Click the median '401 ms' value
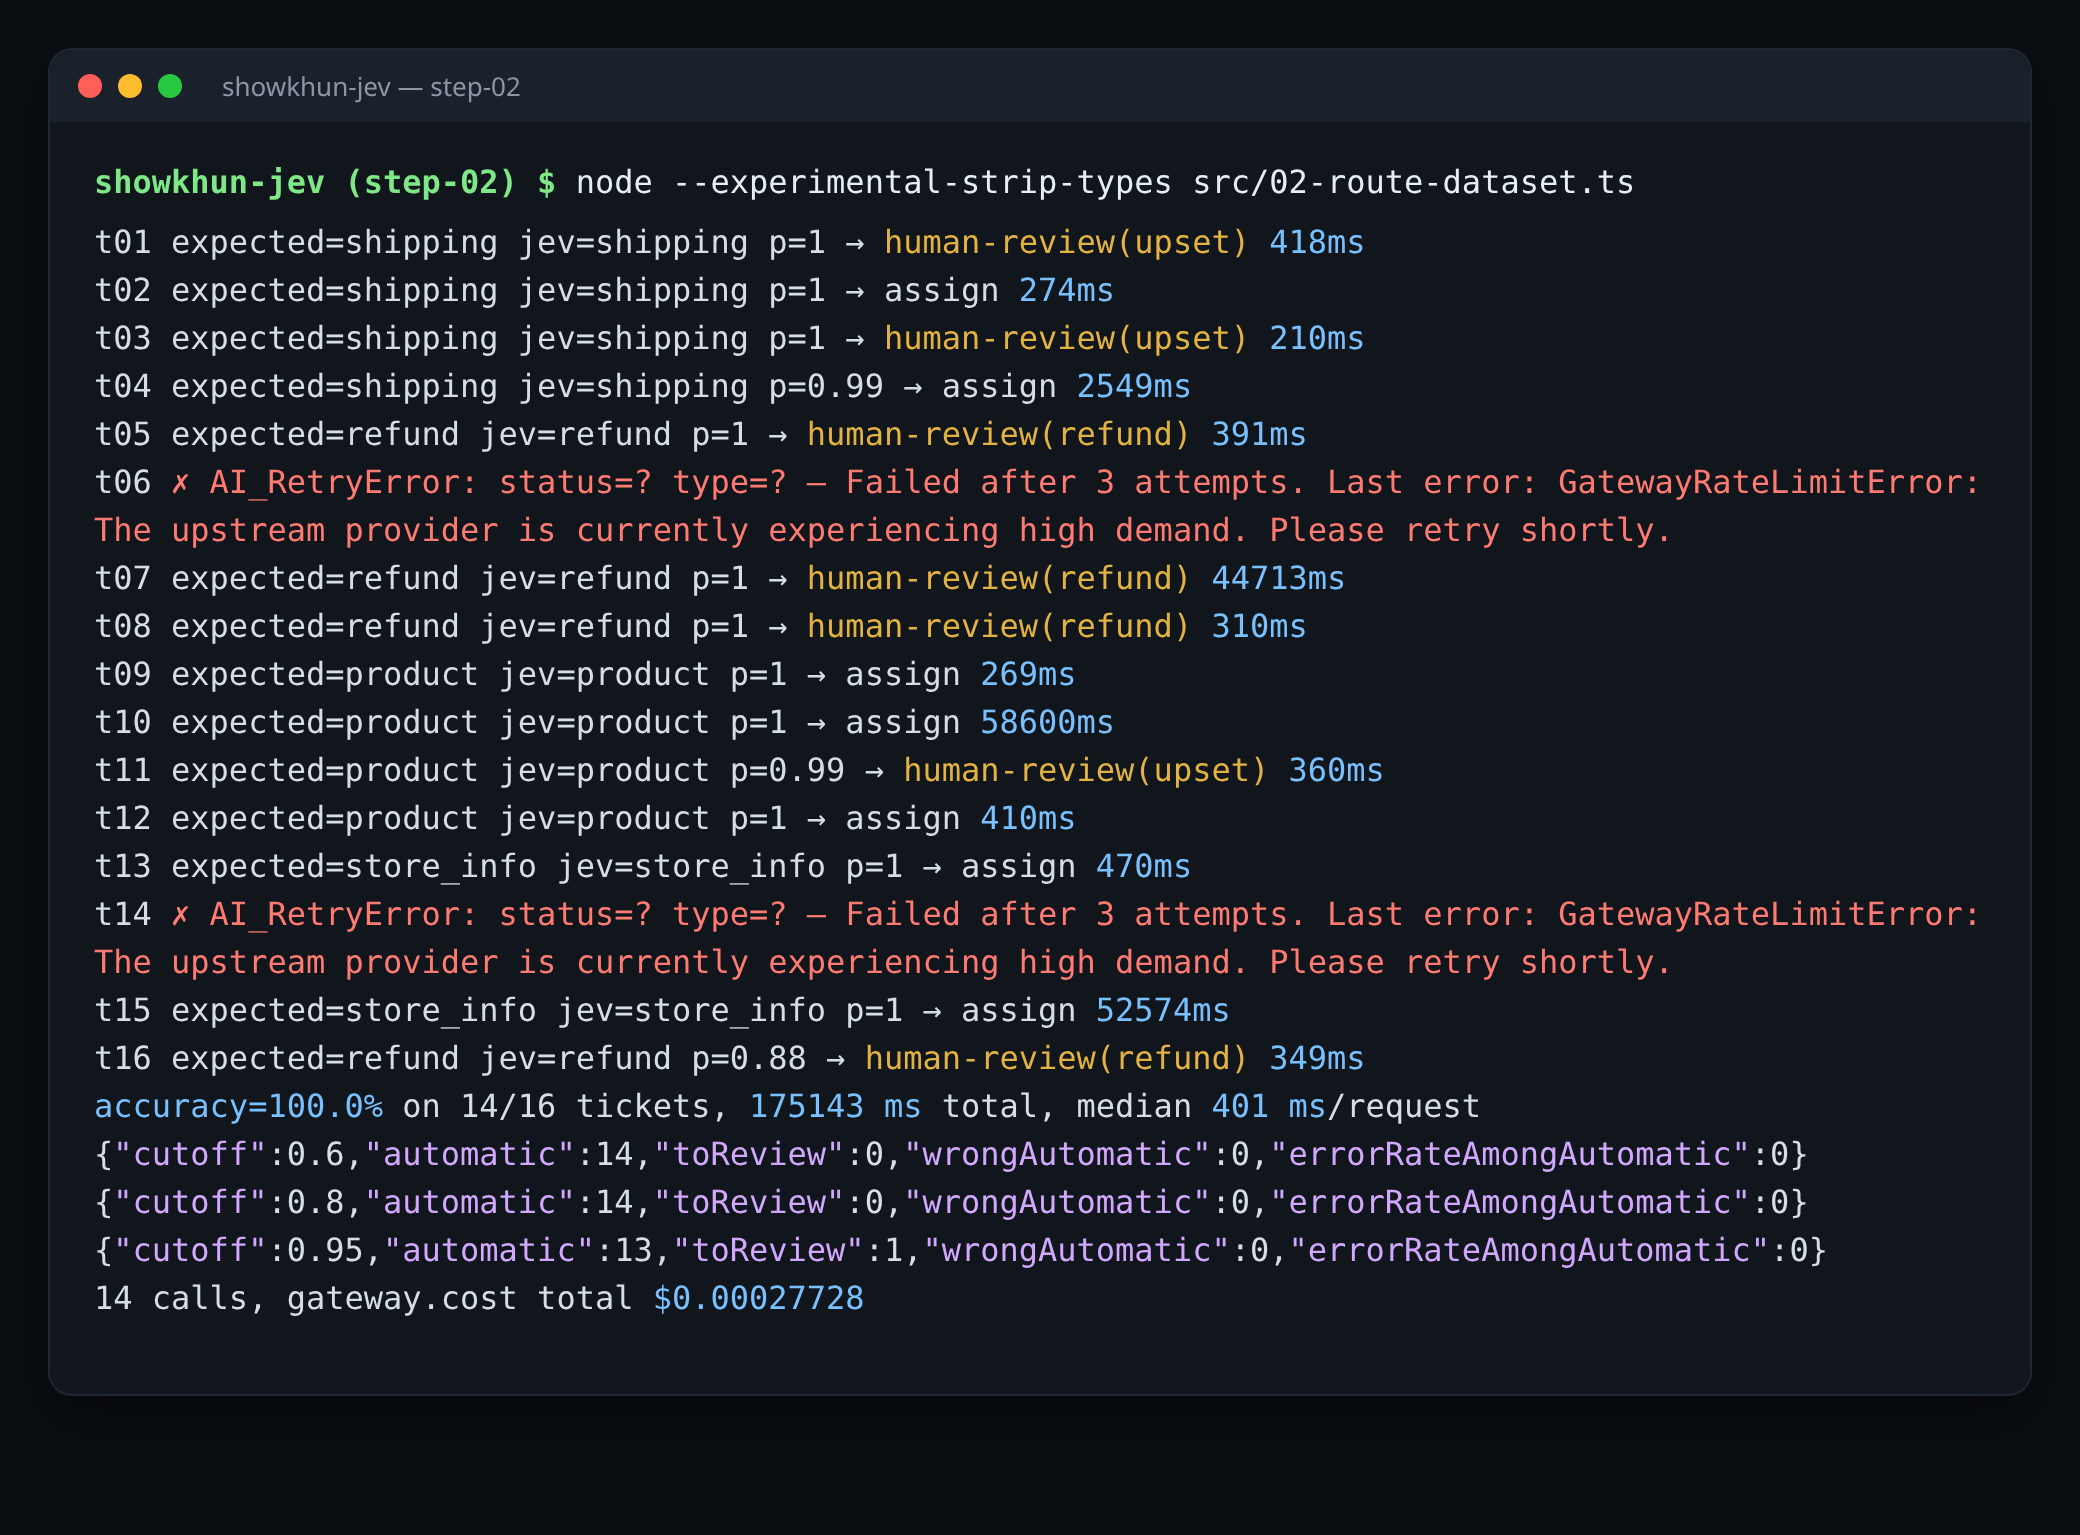 tap(1268, 1106)
